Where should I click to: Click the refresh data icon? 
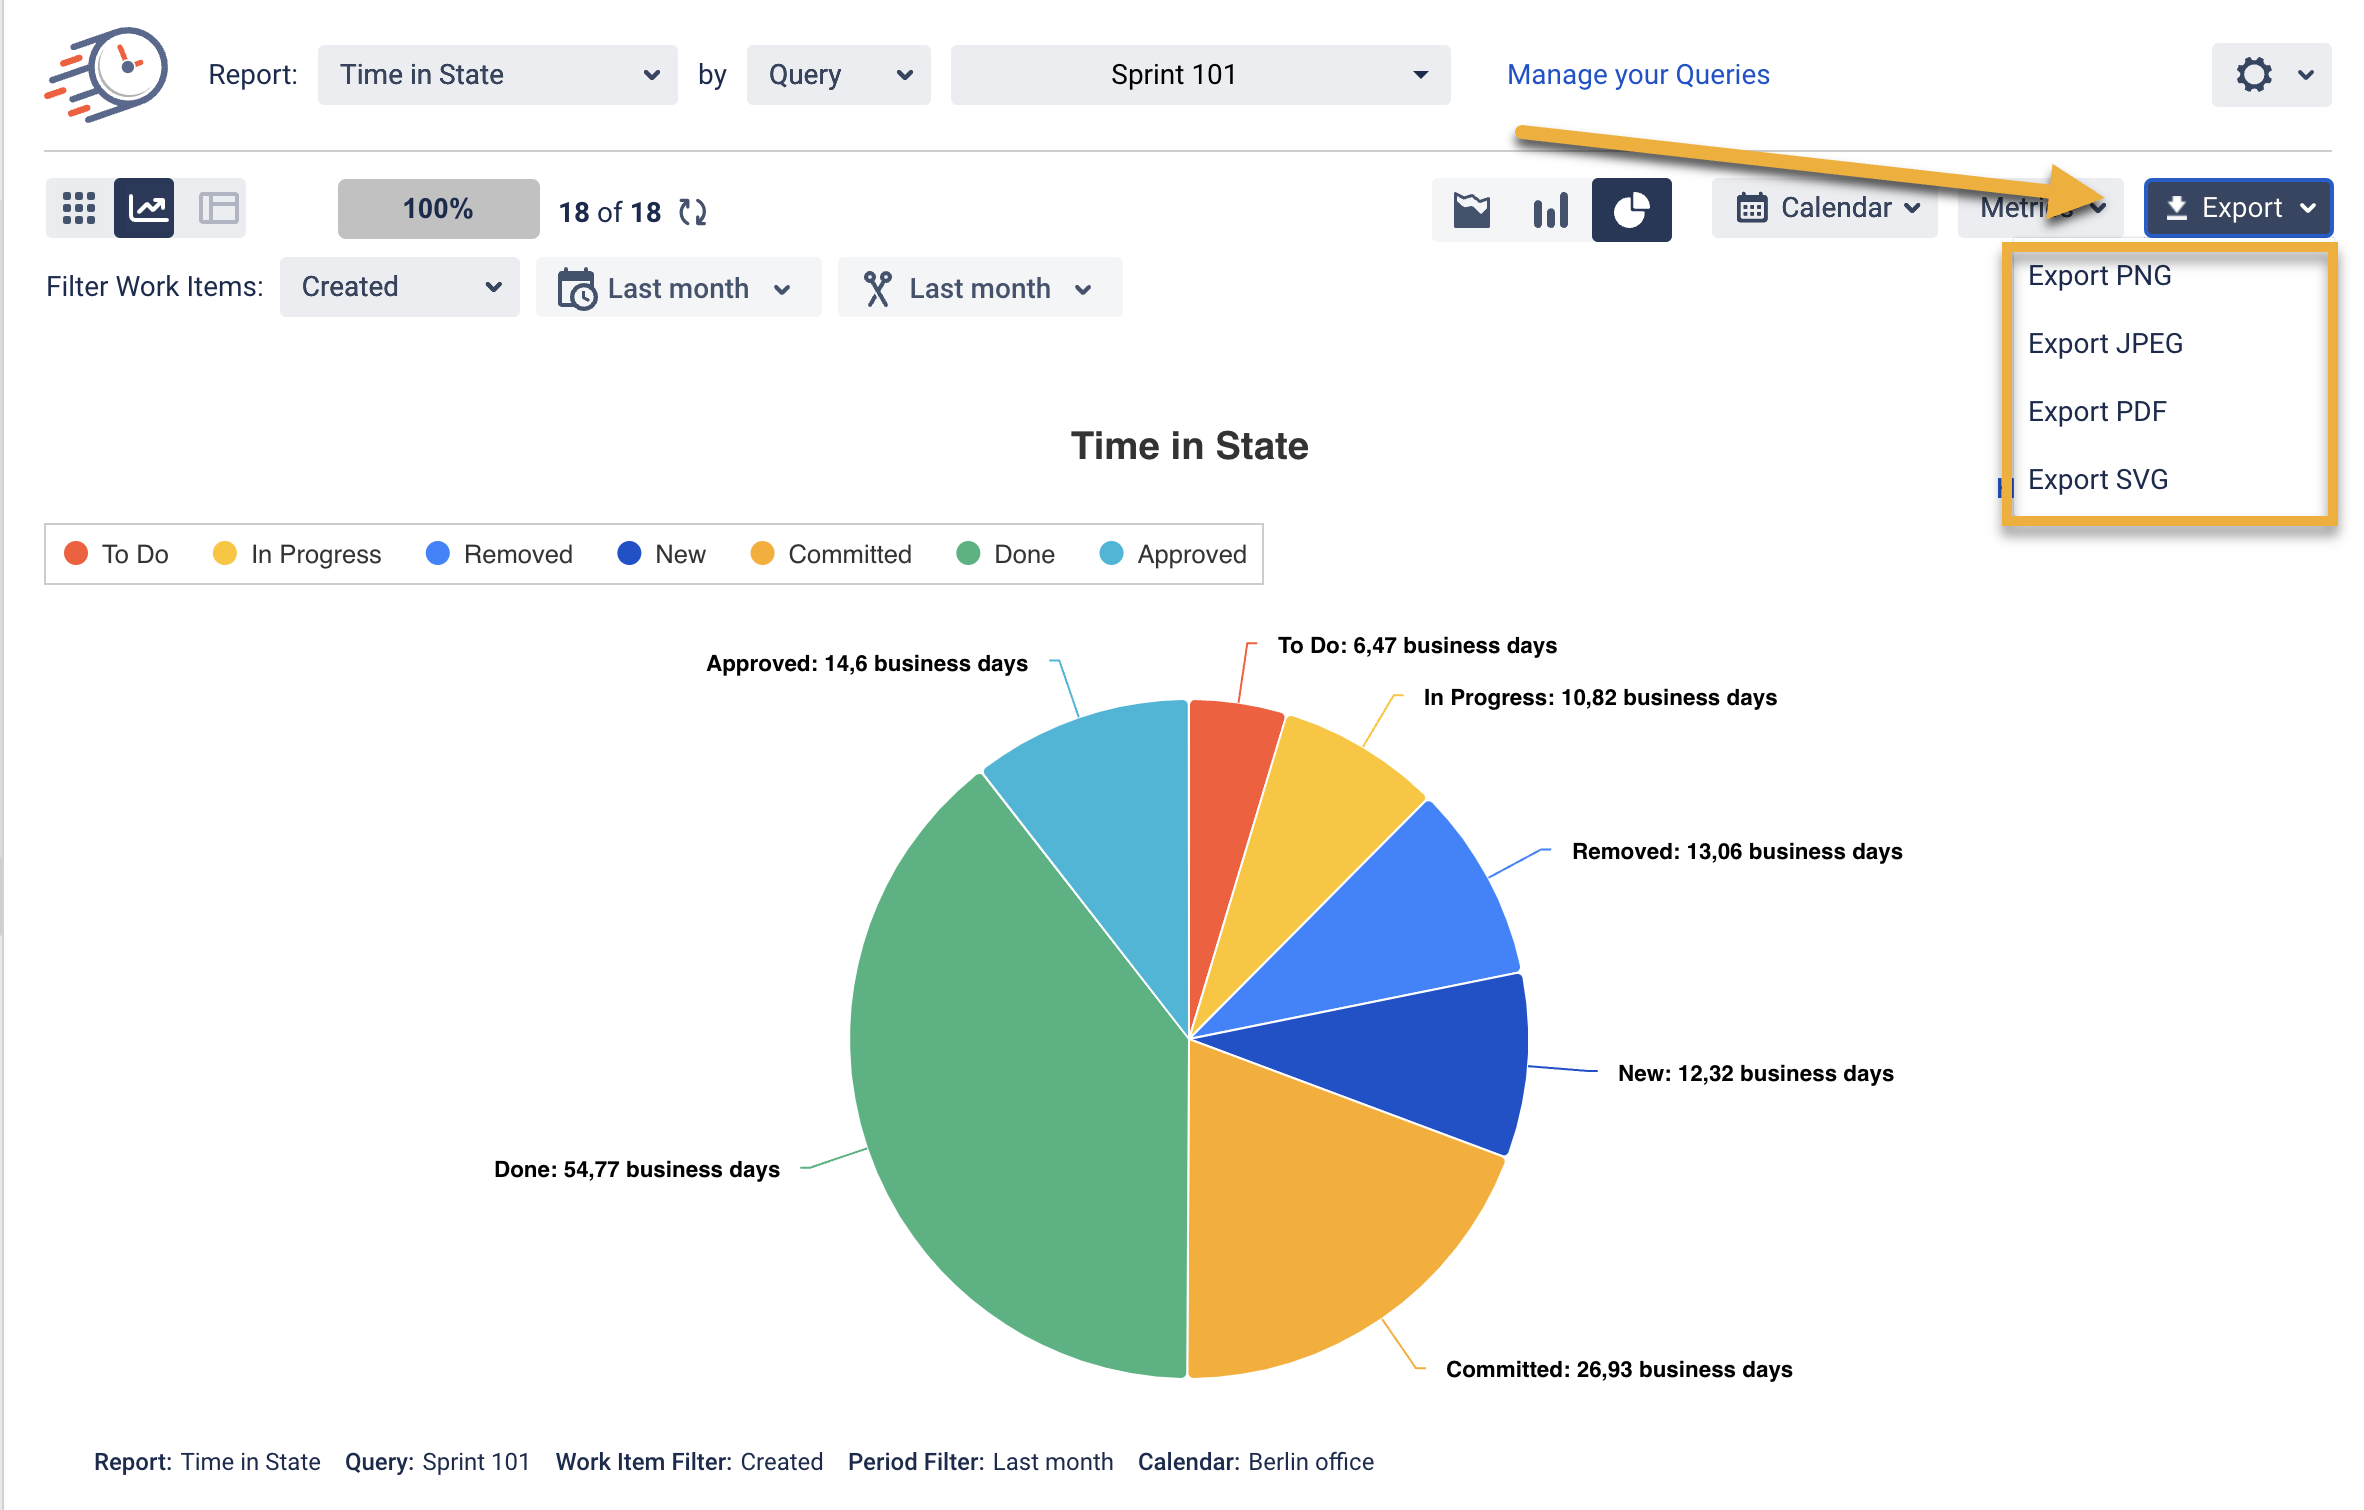693,212
